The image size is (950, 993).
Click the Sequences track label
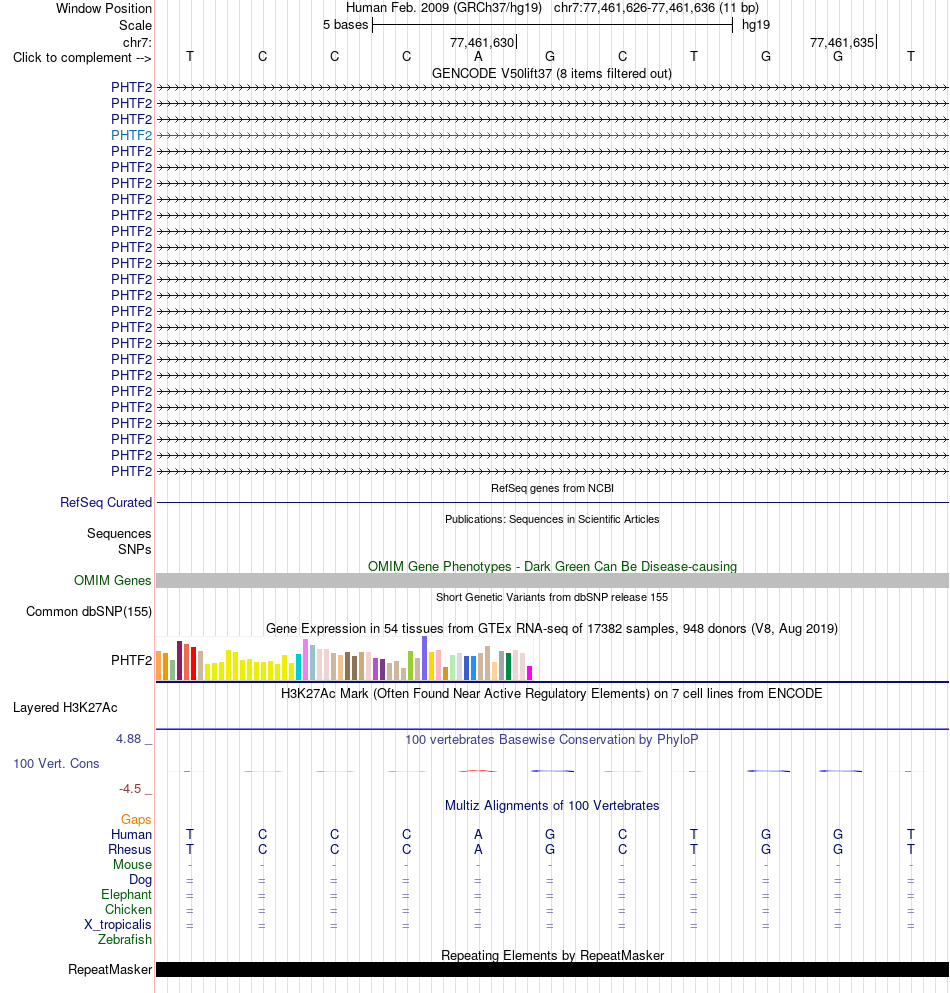point(119,533)
